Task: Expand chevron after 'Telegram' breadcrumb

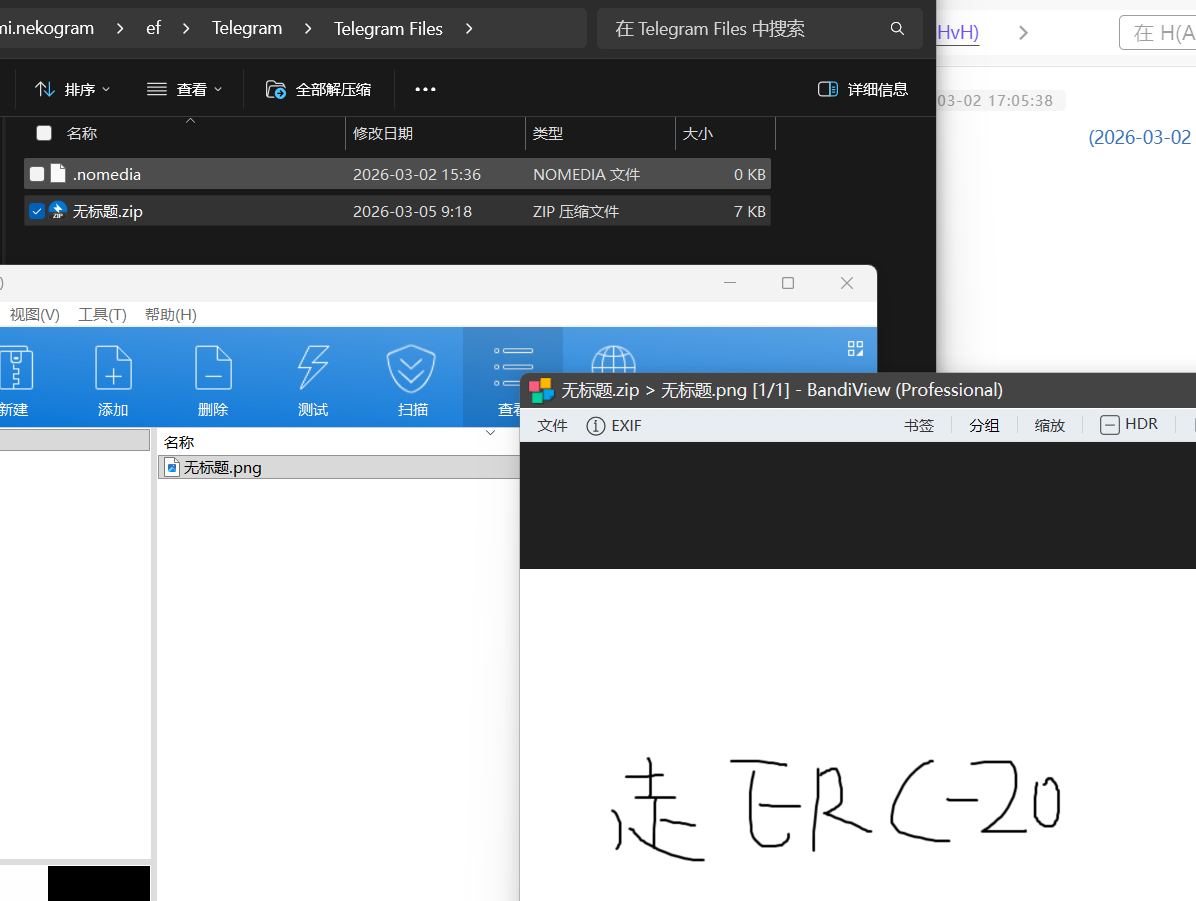Action: pyautogui.click(x=308, y=28)
